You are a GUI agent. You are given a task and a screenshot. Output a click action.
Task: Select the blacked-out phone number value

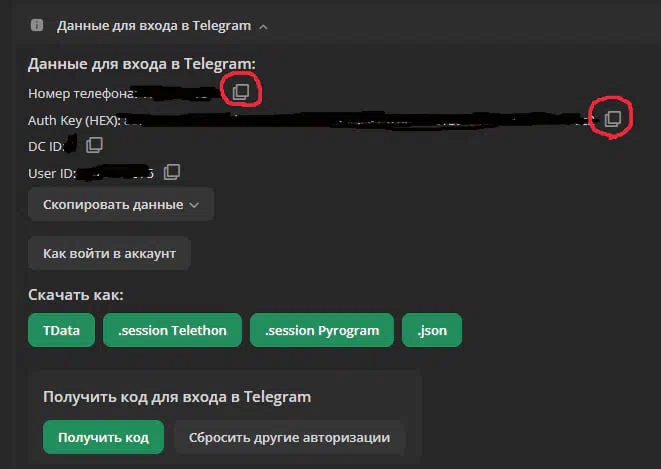[x=179, y=93]
